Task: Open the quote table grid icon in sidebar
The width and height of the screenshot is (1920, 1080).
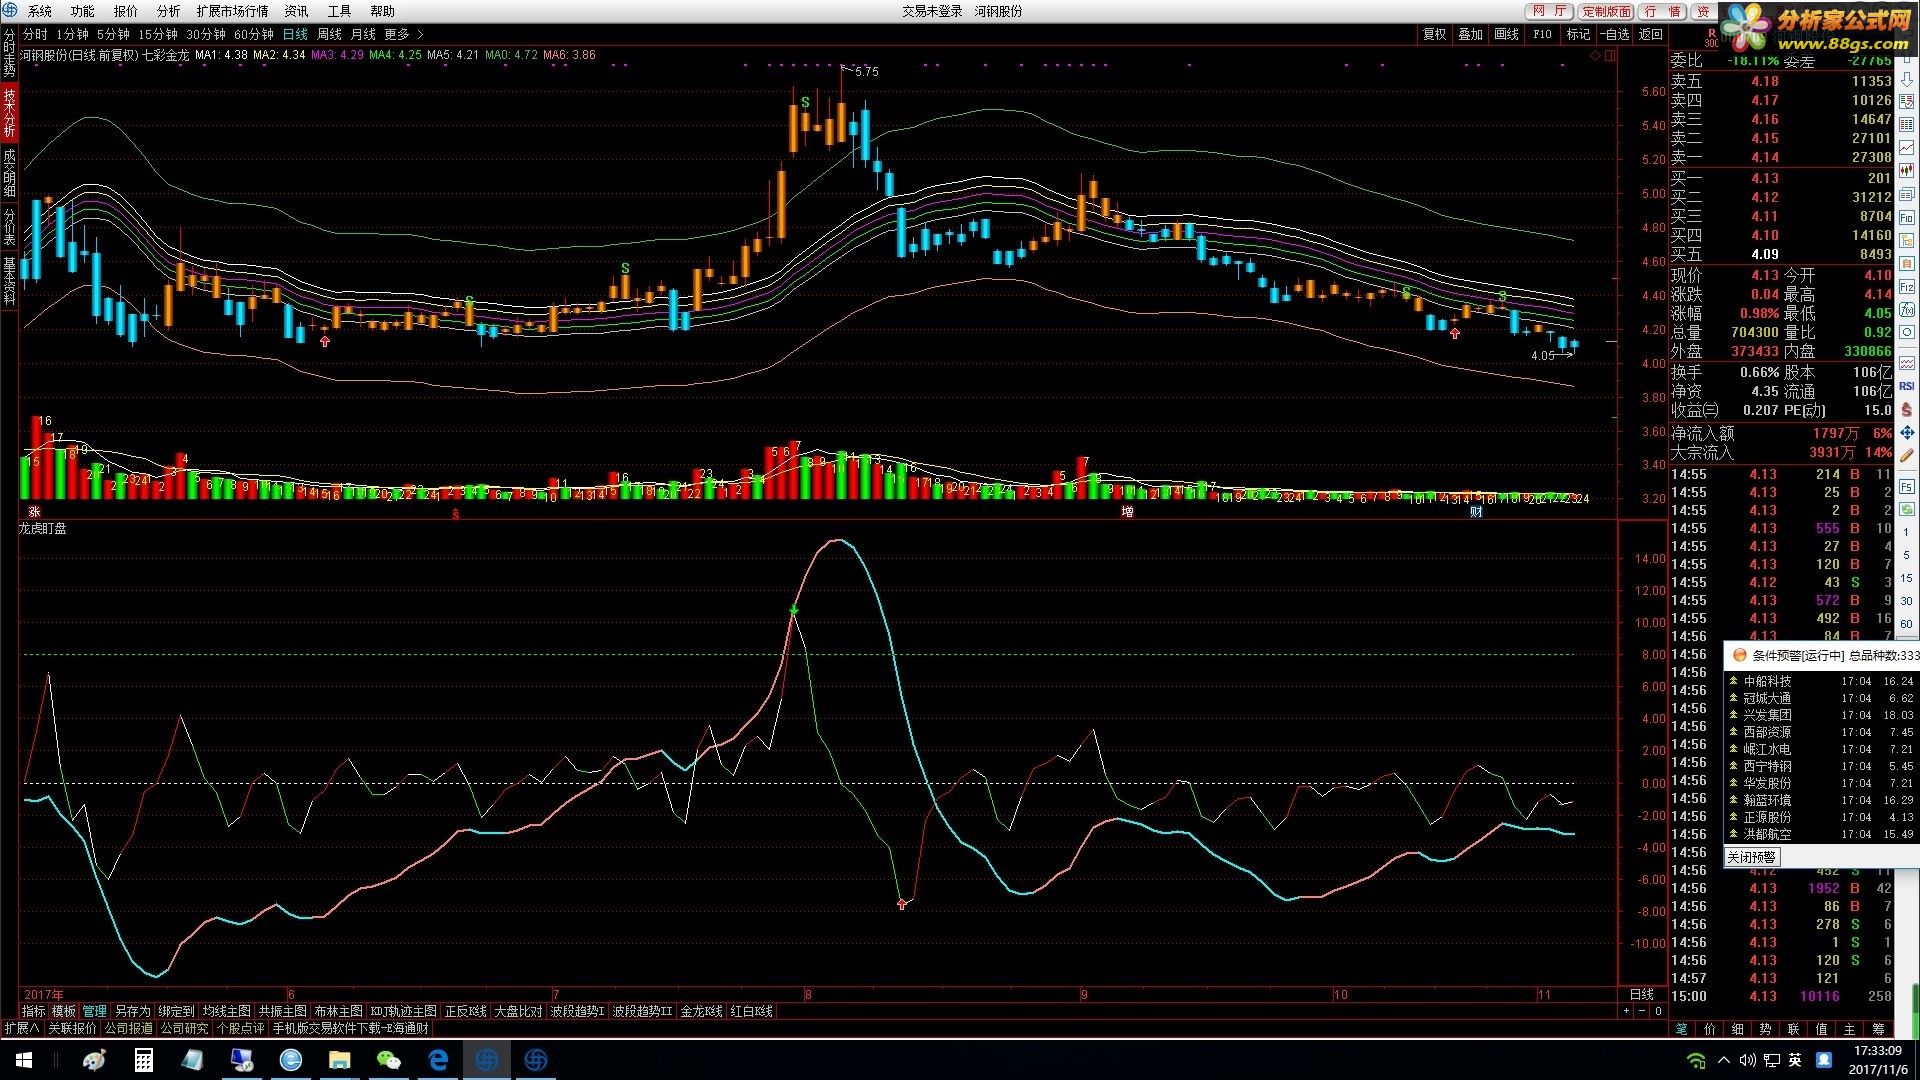Action: pyautogui.click(x=1907, y=124)
